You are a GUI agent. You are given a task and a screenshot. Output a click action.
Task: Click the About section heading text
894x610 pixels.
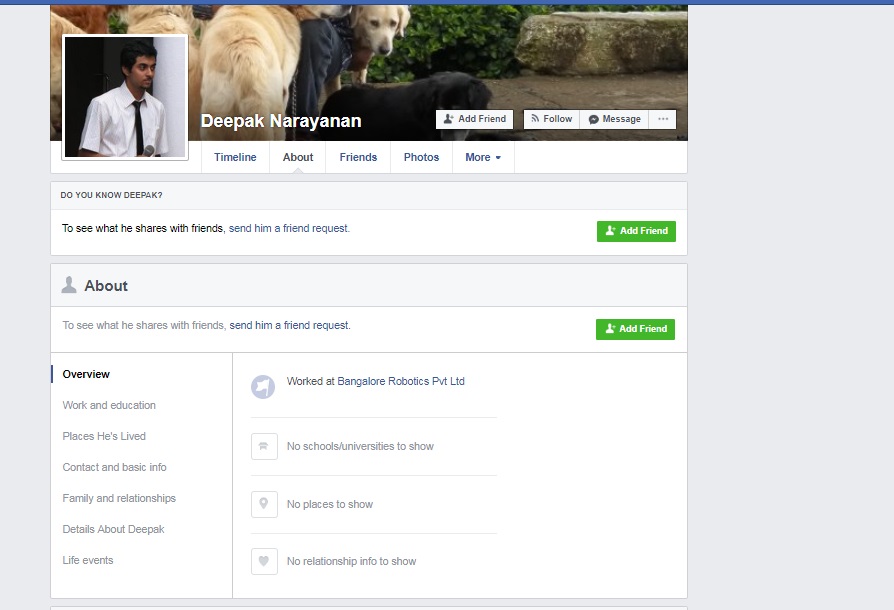click(106, 286)
